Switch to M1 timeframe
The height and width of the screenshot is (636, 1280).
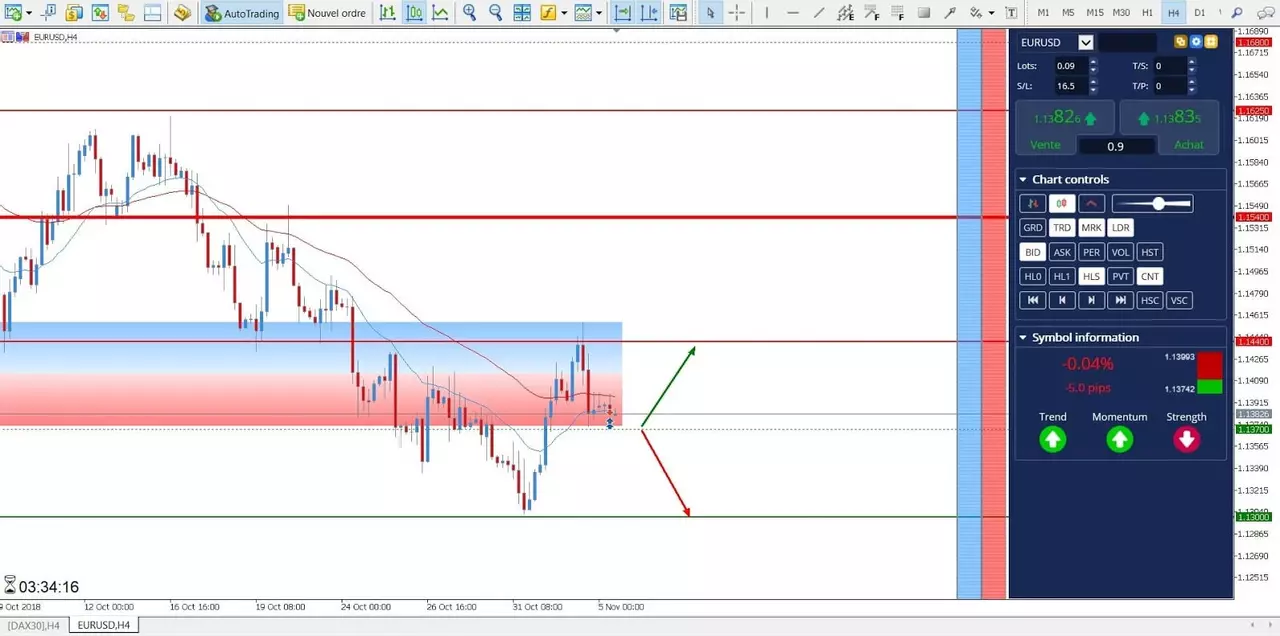1043,13
